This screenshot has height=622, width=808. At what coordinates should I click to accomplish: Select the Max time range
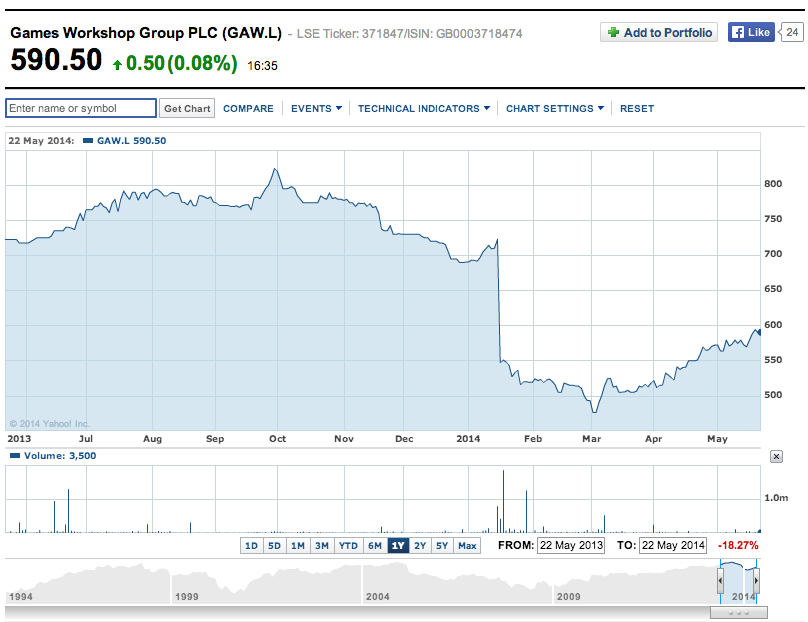(x=467, y=546)
